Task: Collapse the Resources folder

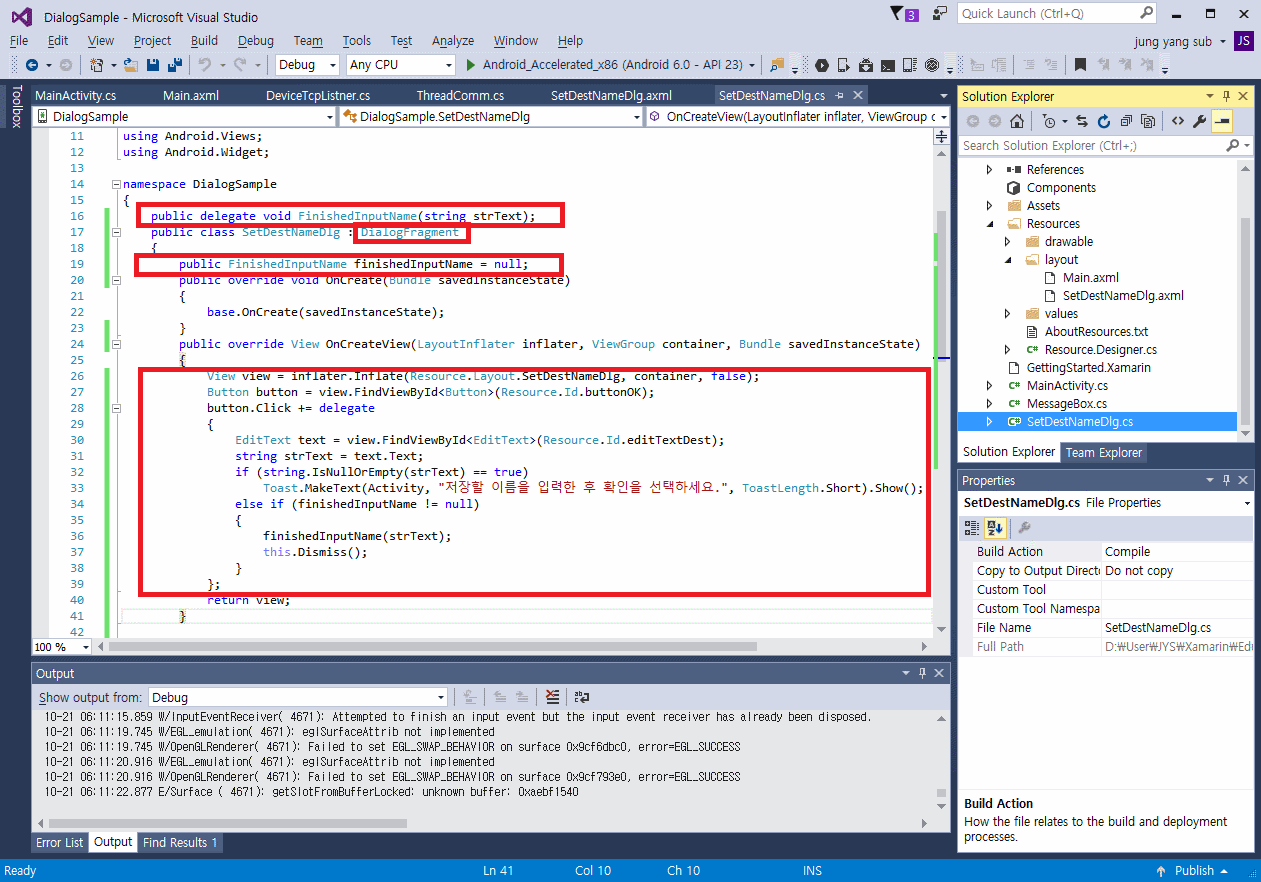Action: click(991, 224)
